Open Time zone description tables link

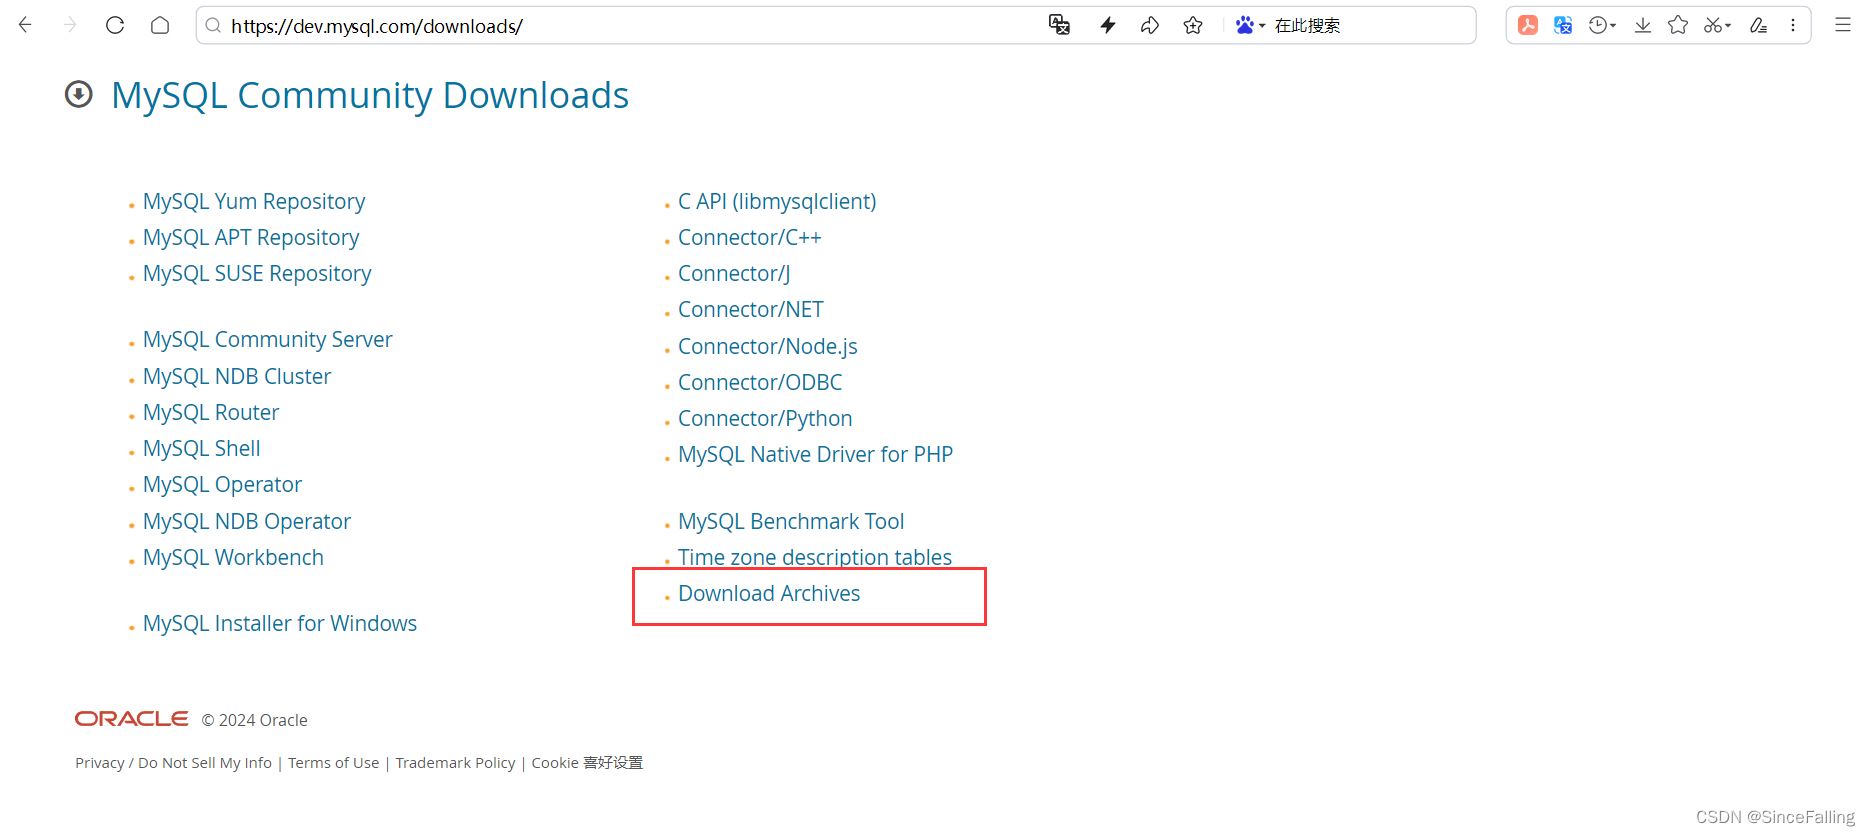[x=815, y=556]
